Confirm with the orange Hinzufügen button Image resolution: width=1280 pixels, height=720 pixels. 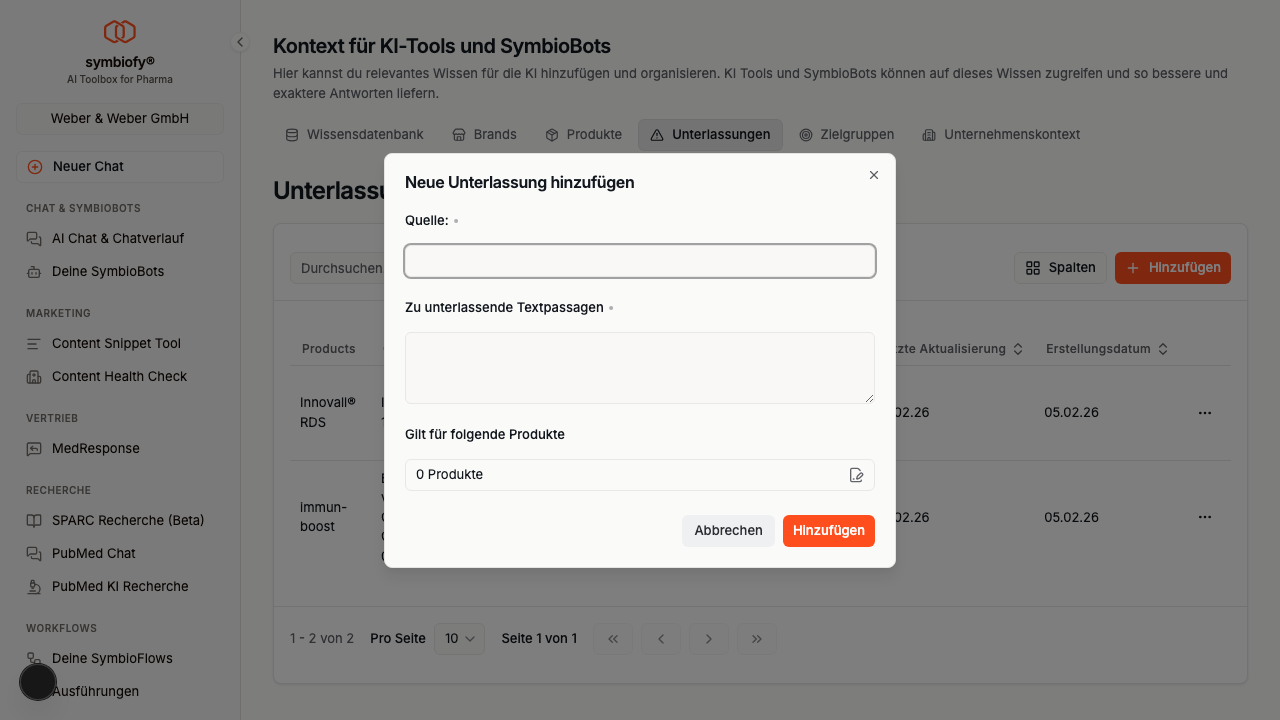pos(828,531)
